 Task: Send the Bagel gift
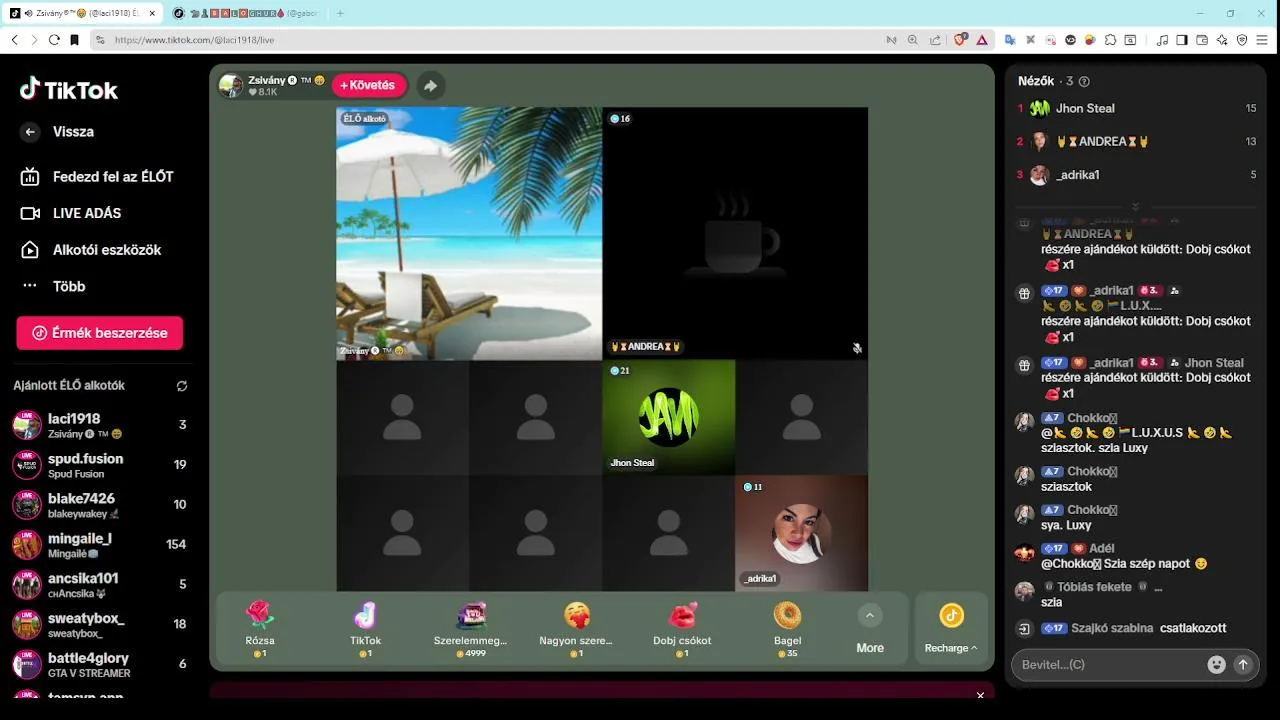tap(787, 628)
